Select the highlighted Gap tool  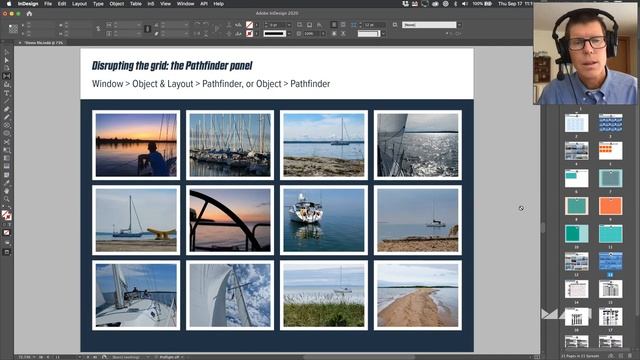(7, 76)
